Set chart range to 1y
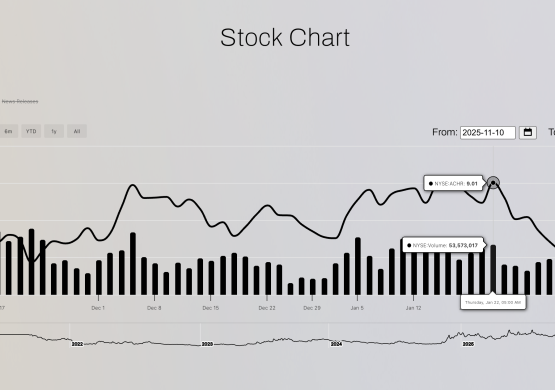Image resolution: width=555 pixels, height=390 pixels. tap(54, 131)
